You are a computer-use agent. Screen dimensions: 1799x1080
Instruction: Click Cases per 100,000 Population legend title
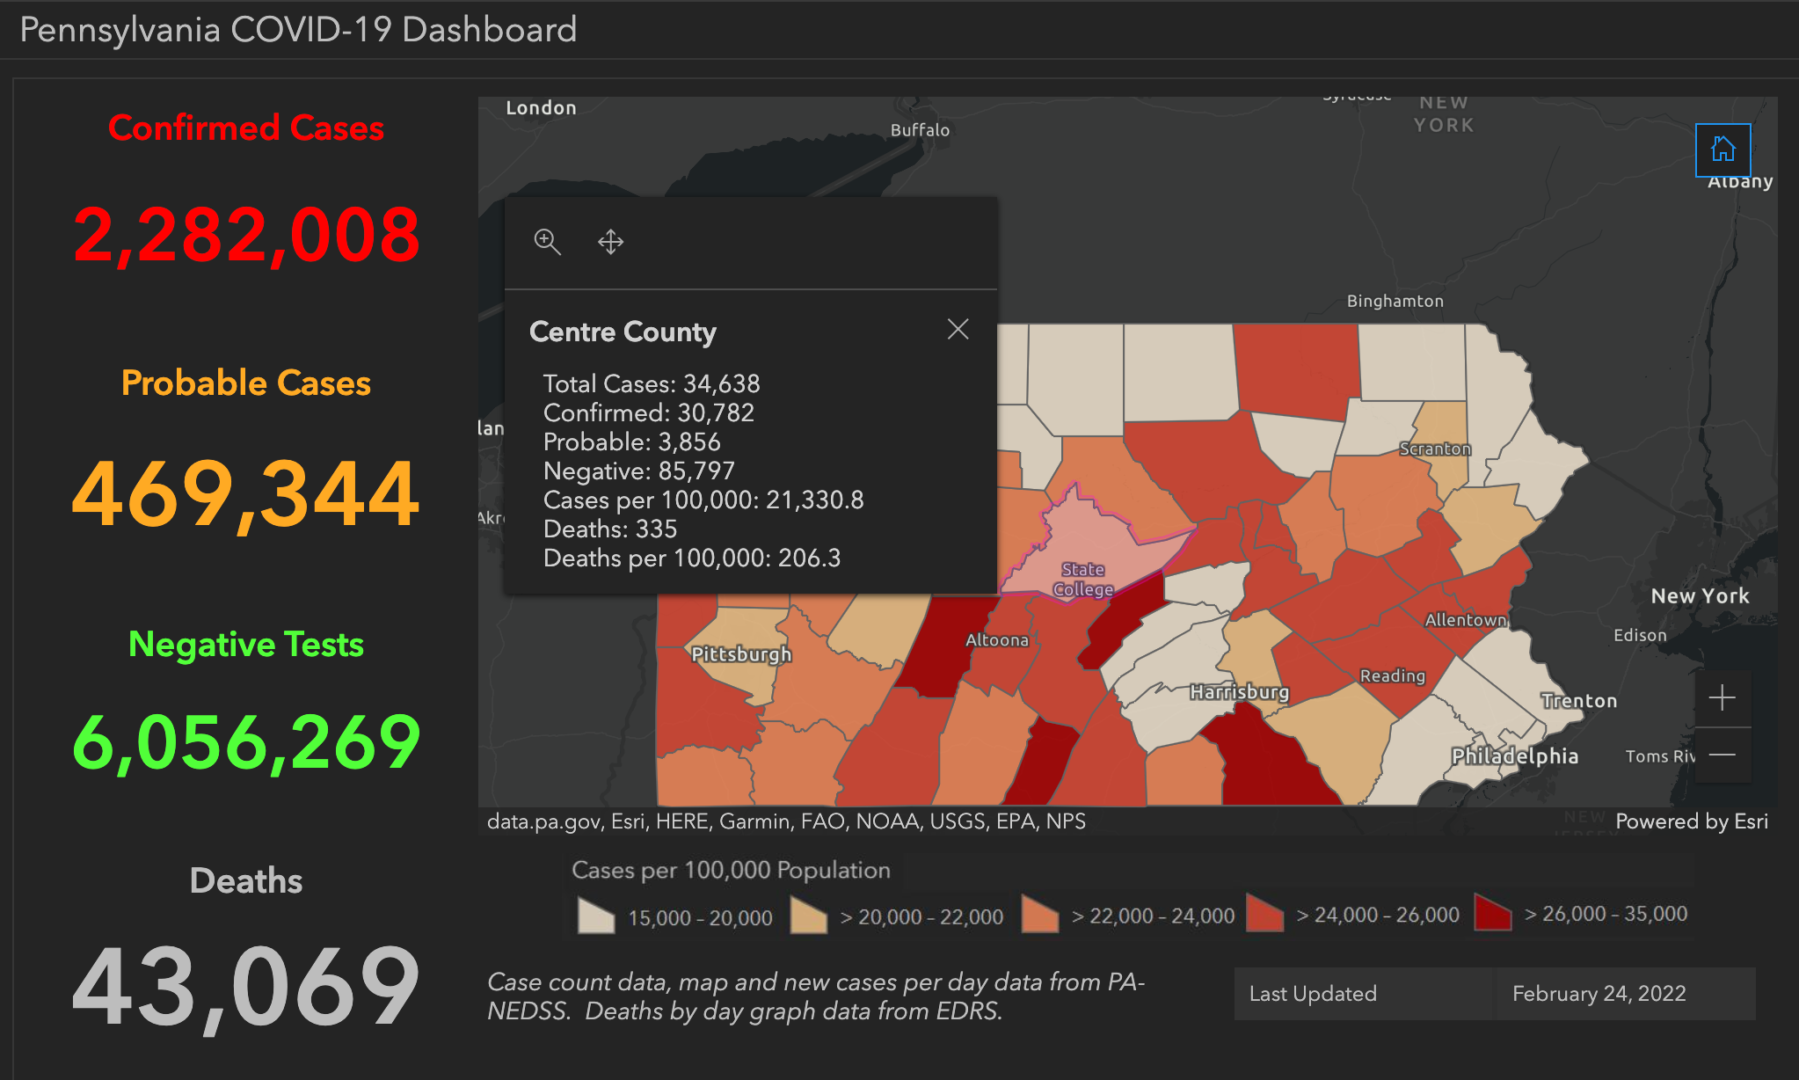point(731,870)
